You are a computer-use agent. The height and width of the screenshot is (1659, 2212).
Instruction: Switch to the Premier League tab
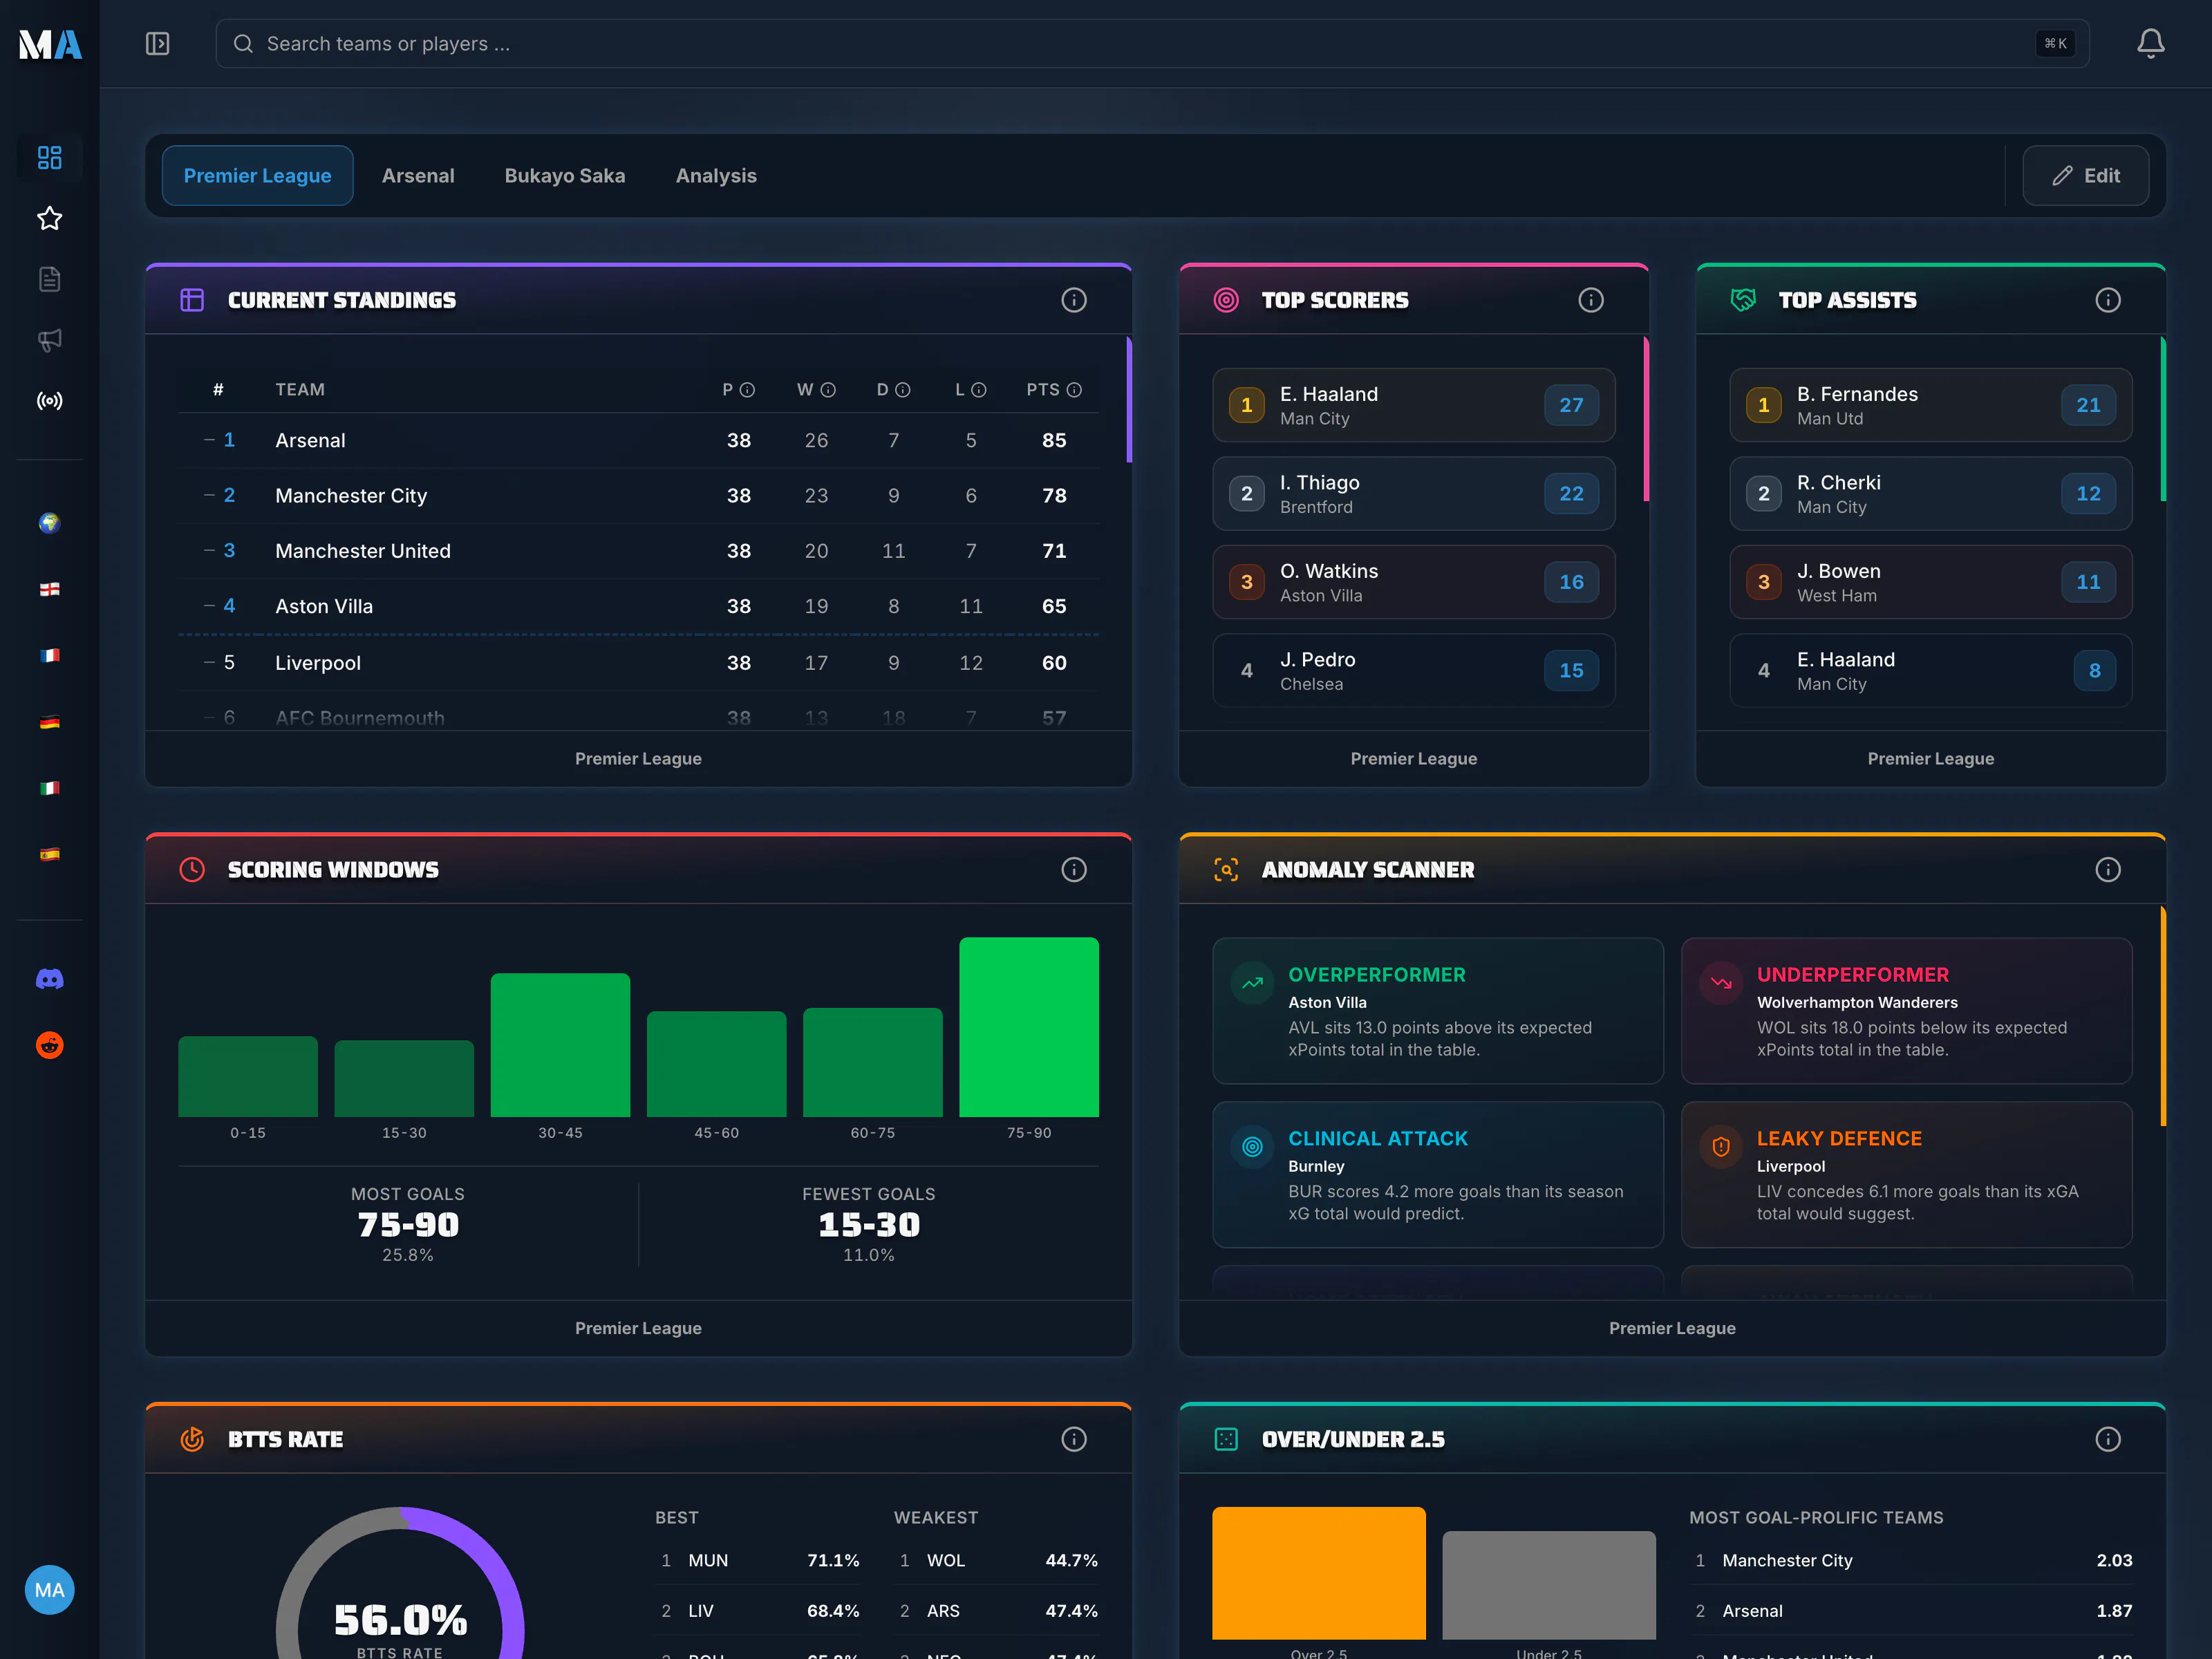(x=257, y=176)
